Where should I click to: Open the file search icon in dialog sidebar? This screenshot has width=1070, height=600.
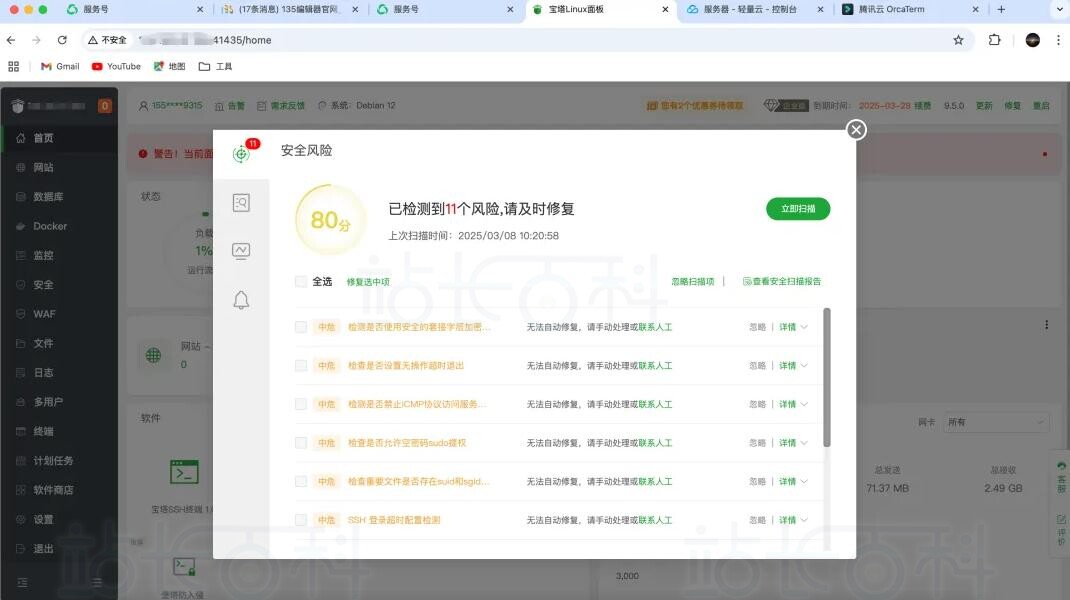click(241, 203)
